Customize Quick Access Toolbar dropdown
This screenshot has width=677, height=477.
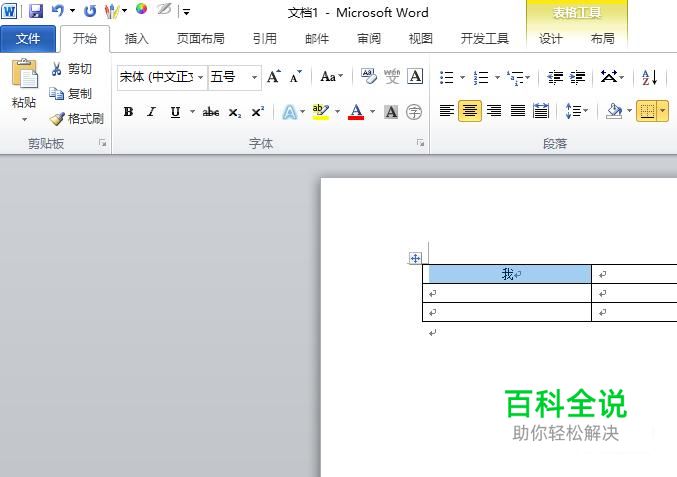coord(186,12)
